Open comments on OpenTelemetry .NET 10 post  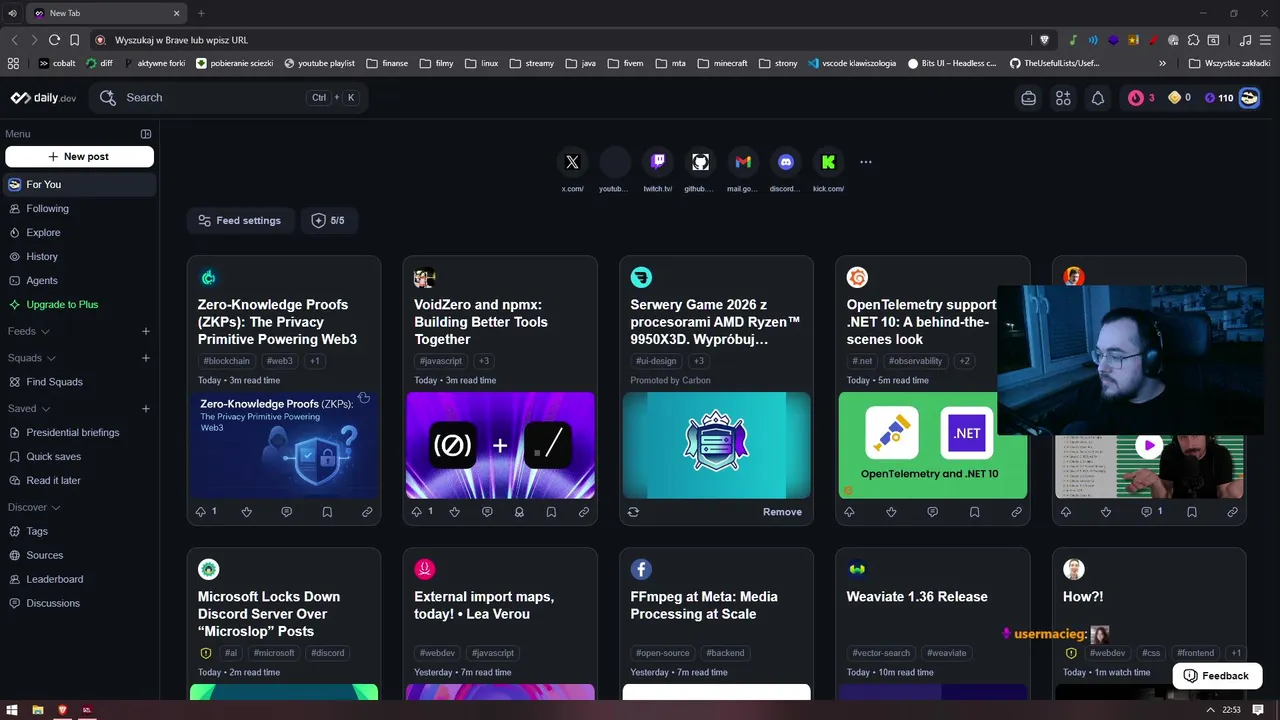pos(933,512)
